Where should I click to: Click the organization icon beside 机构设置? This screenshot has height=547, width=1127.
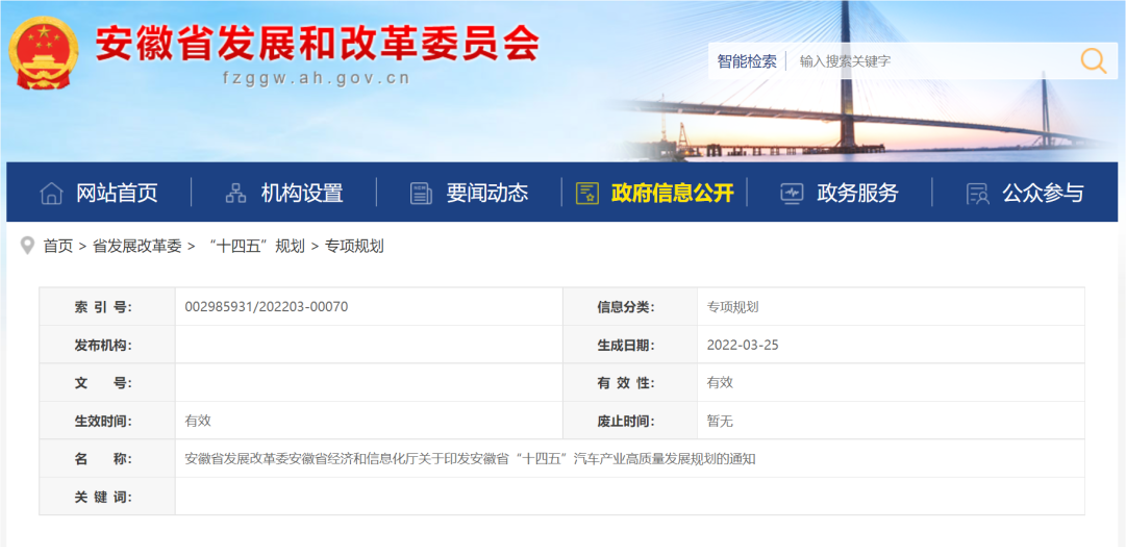point(236,193)
